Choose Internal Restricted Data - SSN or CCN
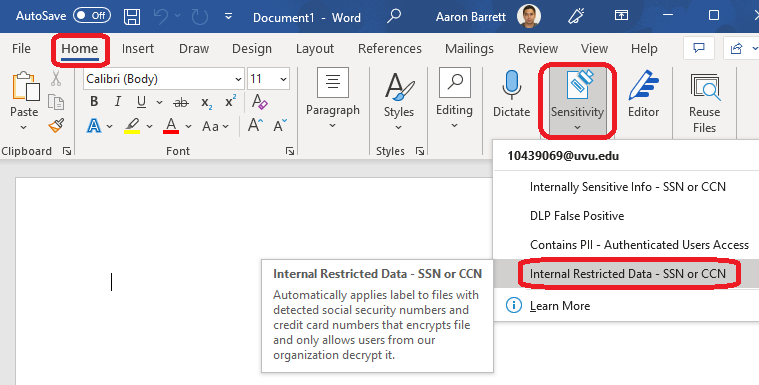Image resolution: width=759 pixels, height=385 pixels. pyautogui.click(x=627, y=274)
